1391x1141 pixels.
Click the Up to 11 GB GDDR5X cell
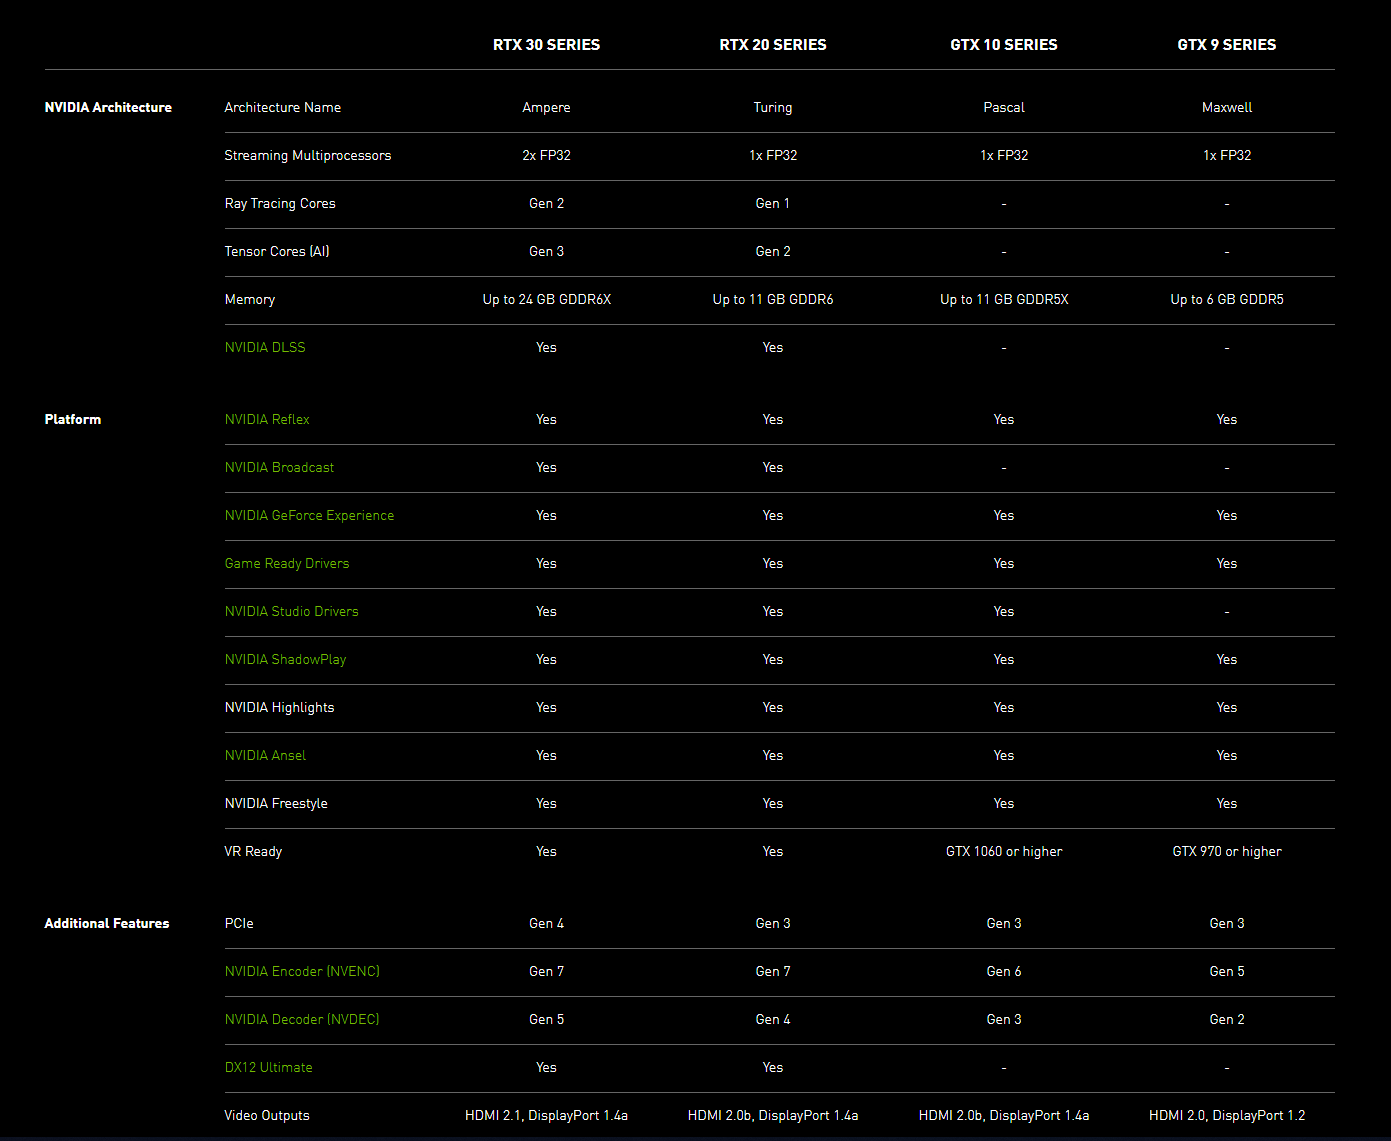coord(1004,299)
